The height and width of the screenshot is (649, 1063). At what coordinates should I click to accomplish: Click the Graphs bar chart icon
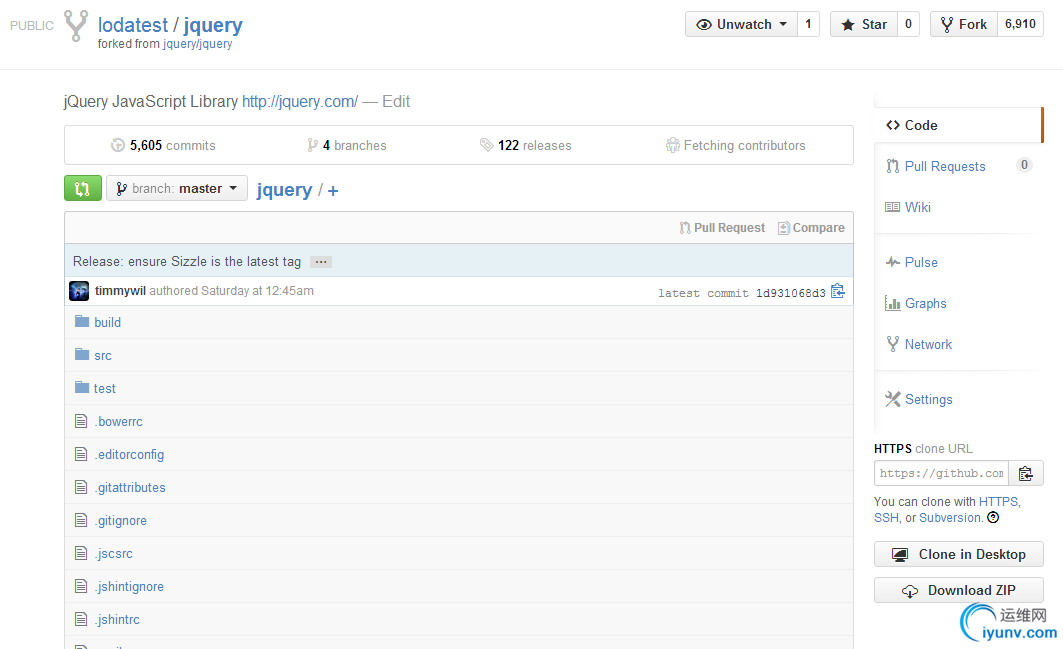[893, 303]
